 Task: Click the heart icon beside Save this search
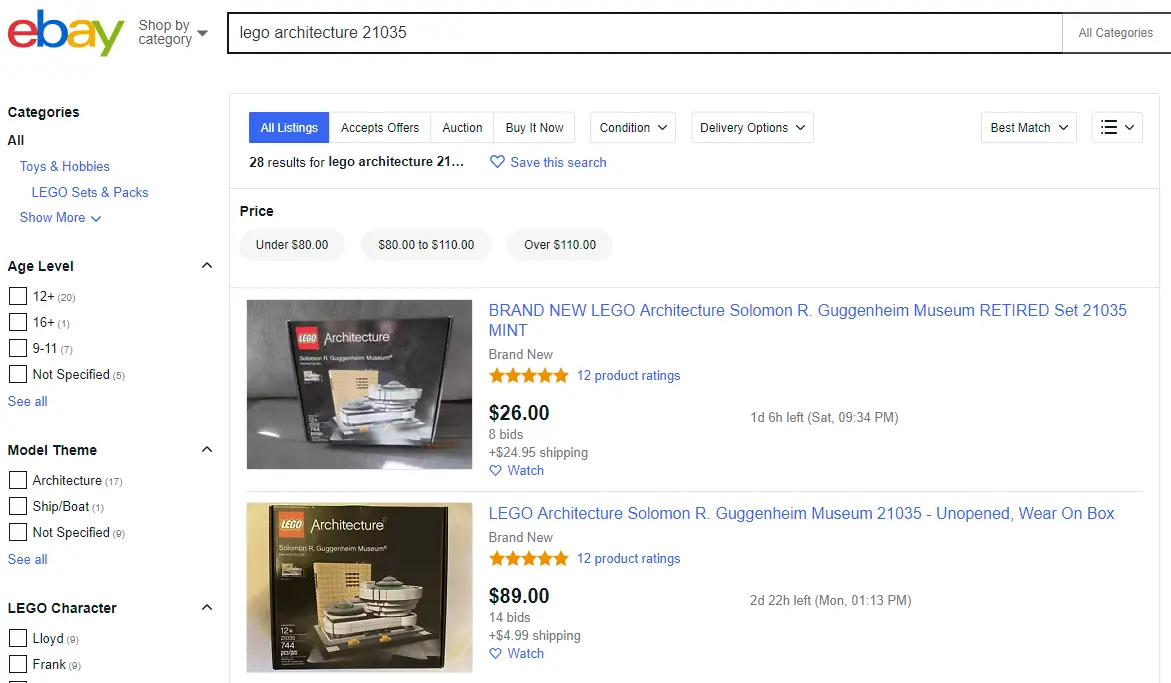pos(497,162)
